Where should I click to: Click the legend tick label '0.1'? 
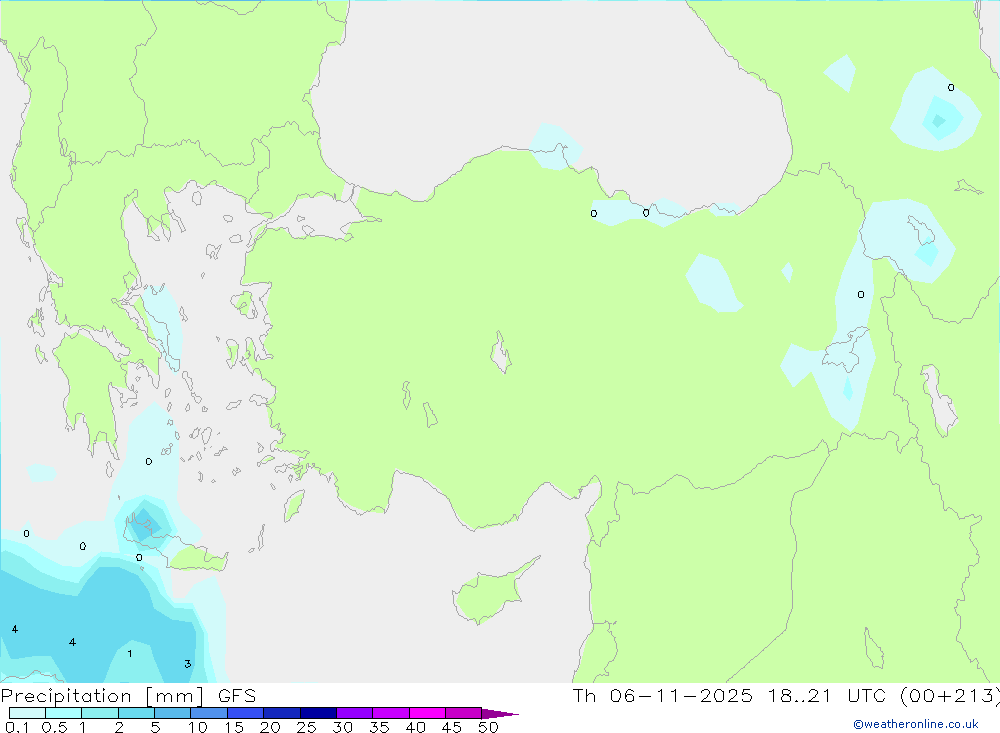point(17,727)
